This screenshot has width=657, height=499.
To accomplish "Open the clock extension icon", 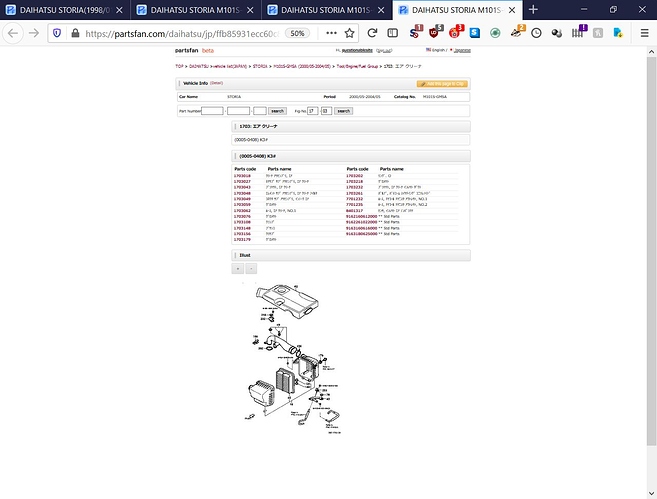I will [x=536, y=33].
